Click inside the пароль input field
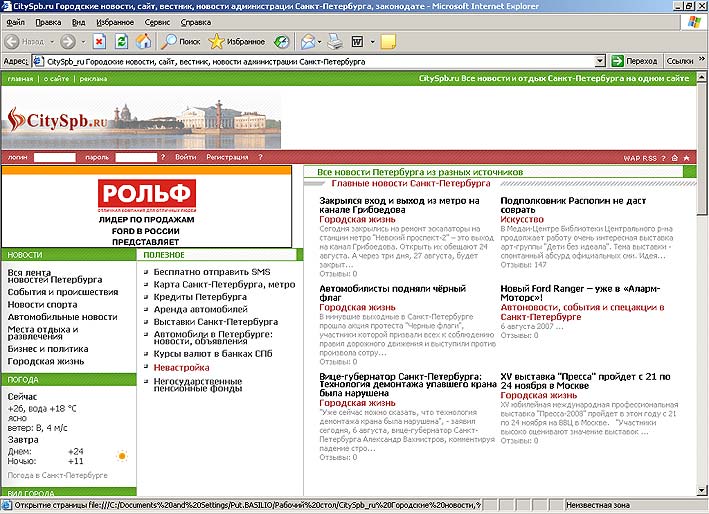The height and width of the screenshot is (514, 709). (x=136, y=157)
